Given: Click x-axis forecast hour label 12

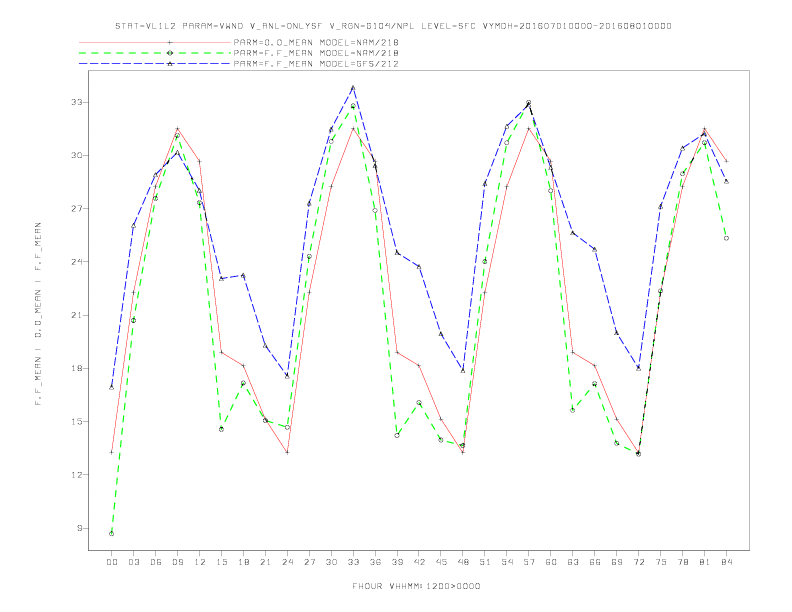Looking at the screenshot, I should 200,562.
